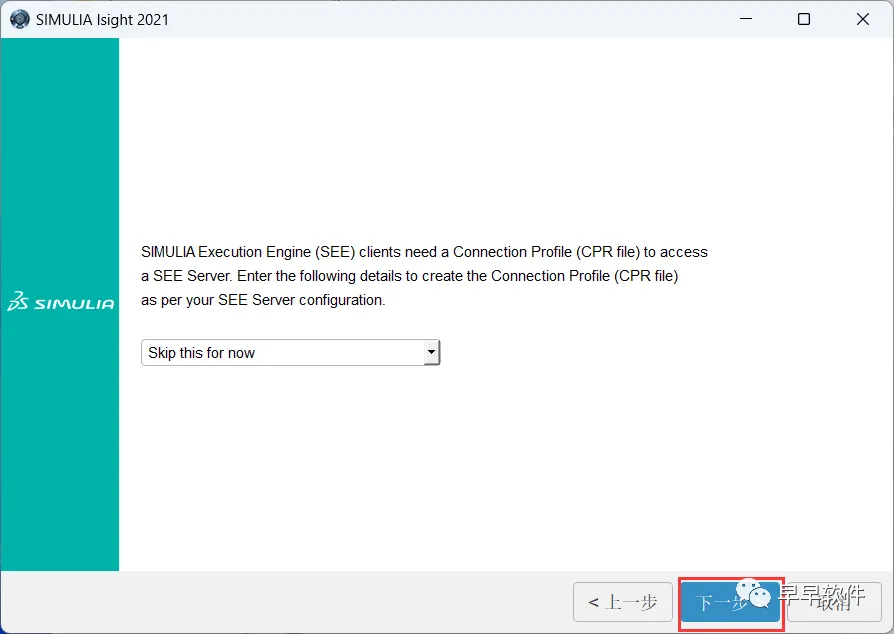Cancel the installer with 取消 button
Viewport: 894px width, 634px height.
[x=834, y=602]
